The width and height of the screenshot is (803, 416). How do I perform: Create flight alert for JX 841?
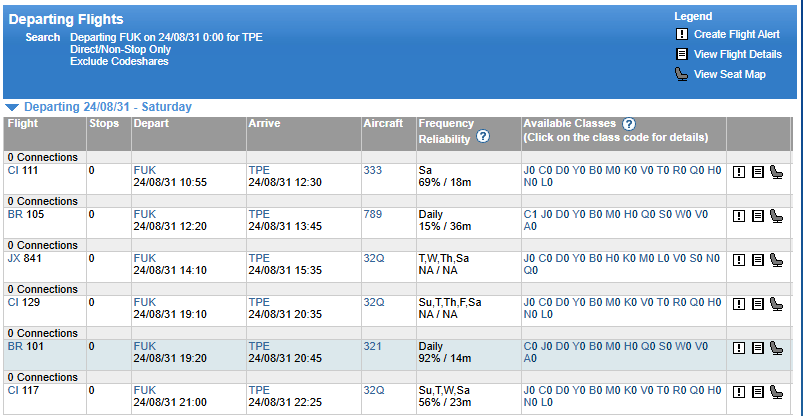pyautogui.click(x=738, y=260)
